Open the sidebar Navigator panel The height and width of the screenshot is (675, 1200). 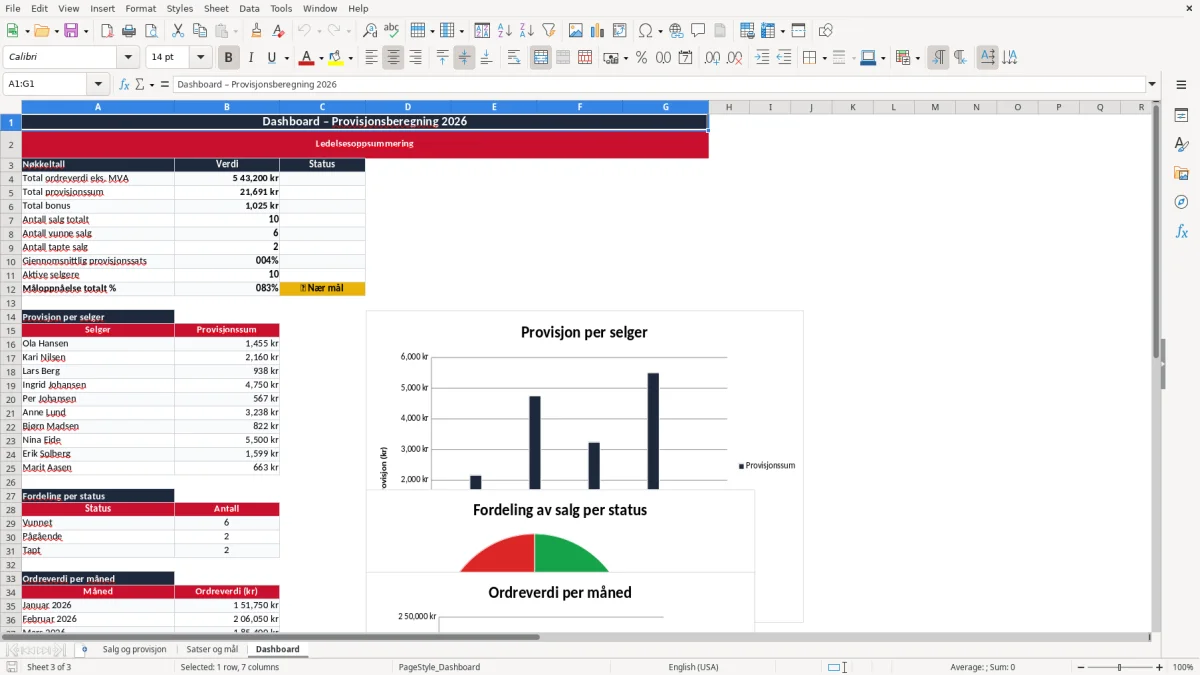pyautogui.click(x=1181, y=203)
